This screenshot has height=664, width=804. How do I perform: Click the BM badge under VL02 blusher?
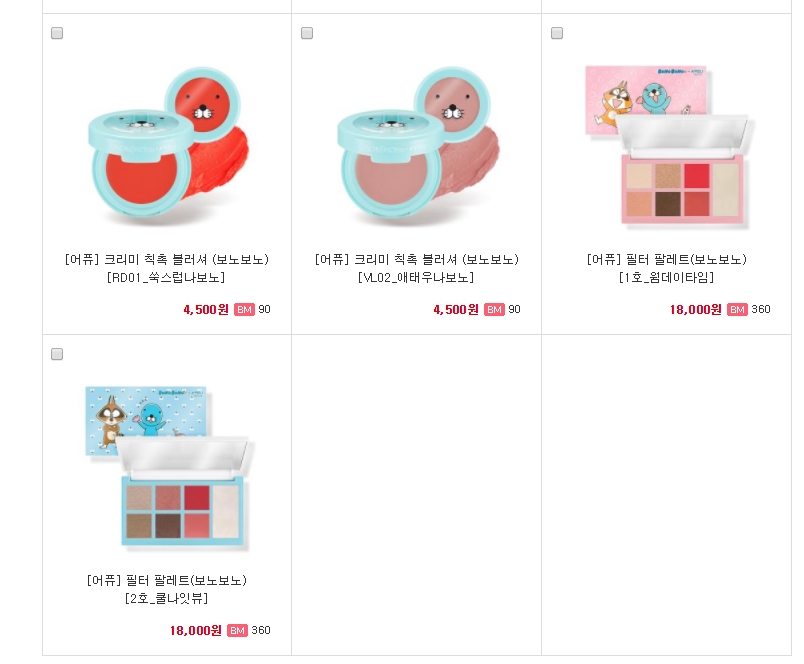click(x=494, y=310)
